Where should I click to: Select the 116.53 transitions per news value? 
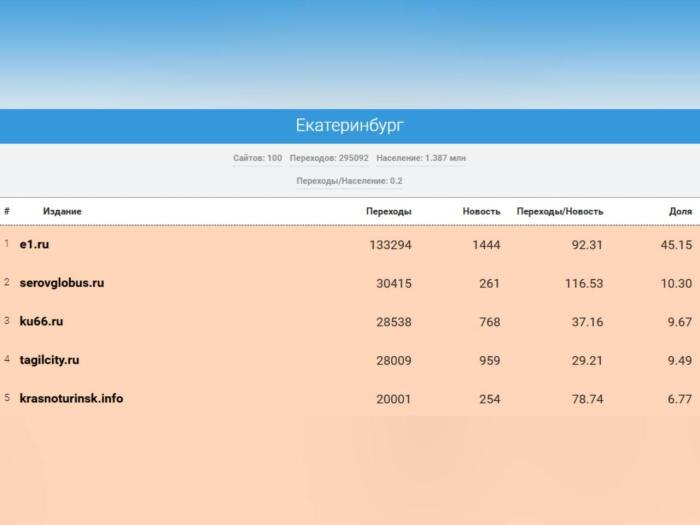pyautogui.click(x=584, y=283)
